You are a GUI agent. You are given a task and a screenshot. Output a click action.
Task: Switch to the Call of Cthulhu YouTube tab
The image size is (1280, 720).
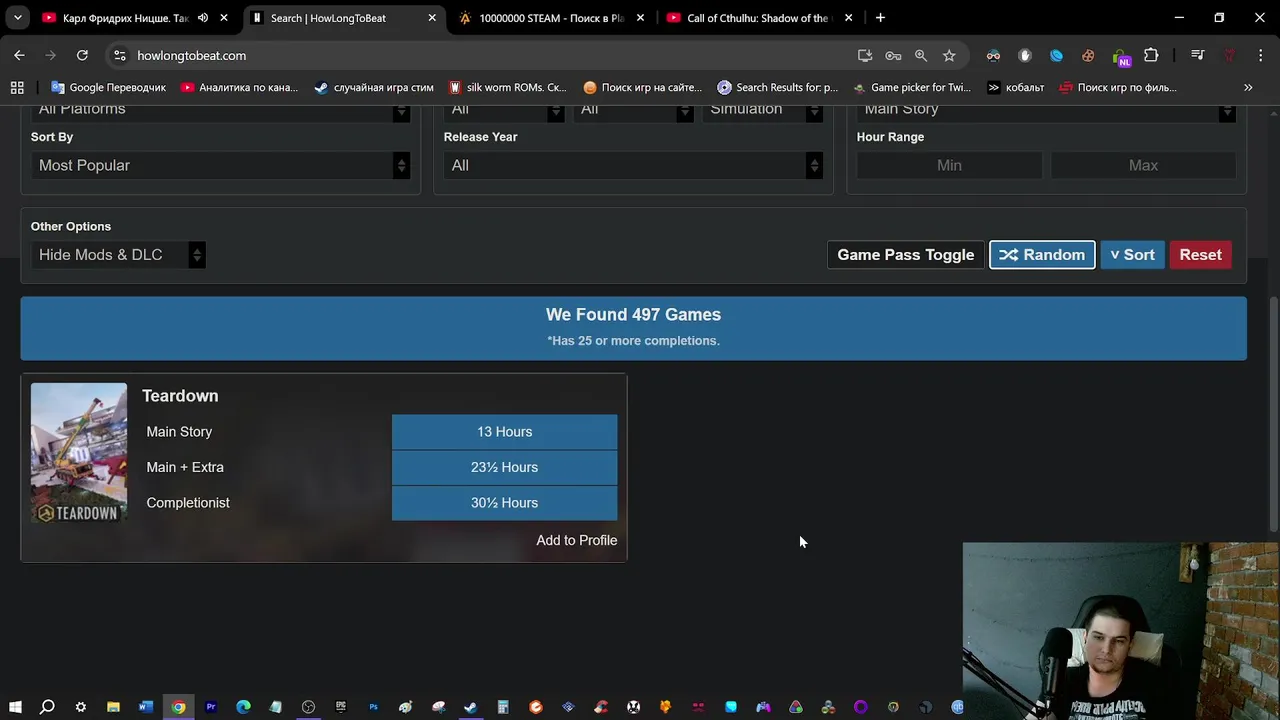(x=760, y=18)
